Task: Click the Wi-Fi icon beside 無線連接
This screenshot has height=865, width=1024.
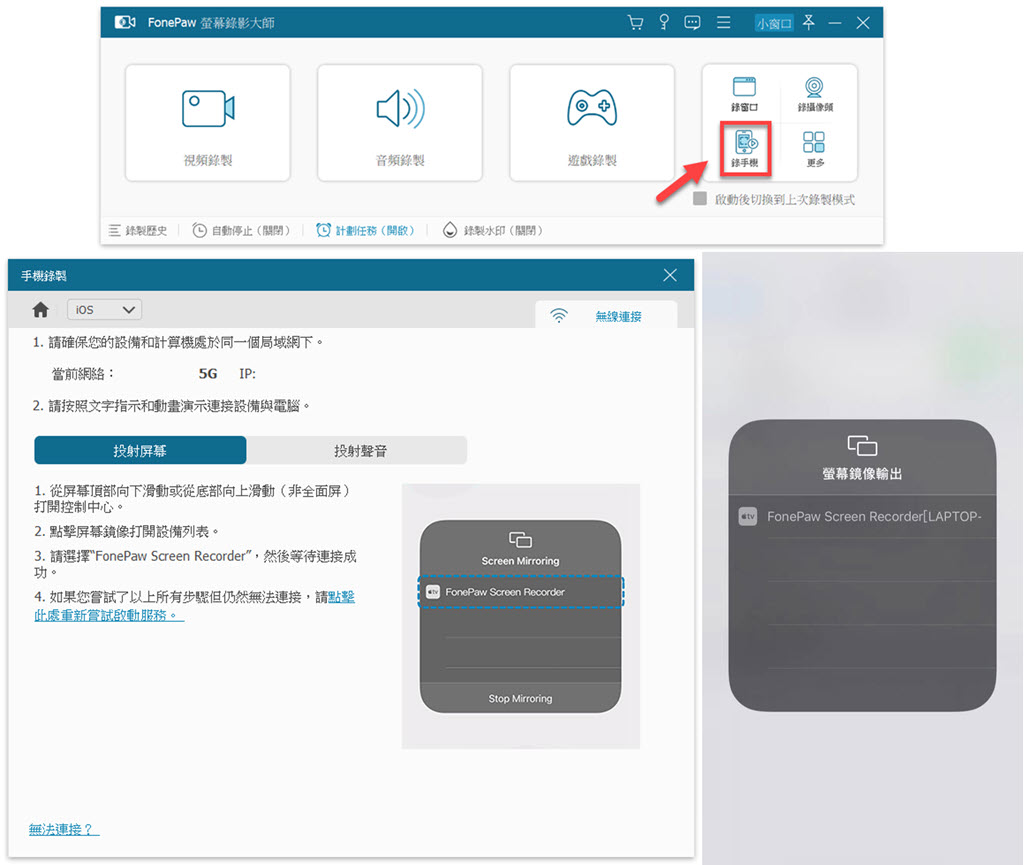Action: [x=559, y=316]
